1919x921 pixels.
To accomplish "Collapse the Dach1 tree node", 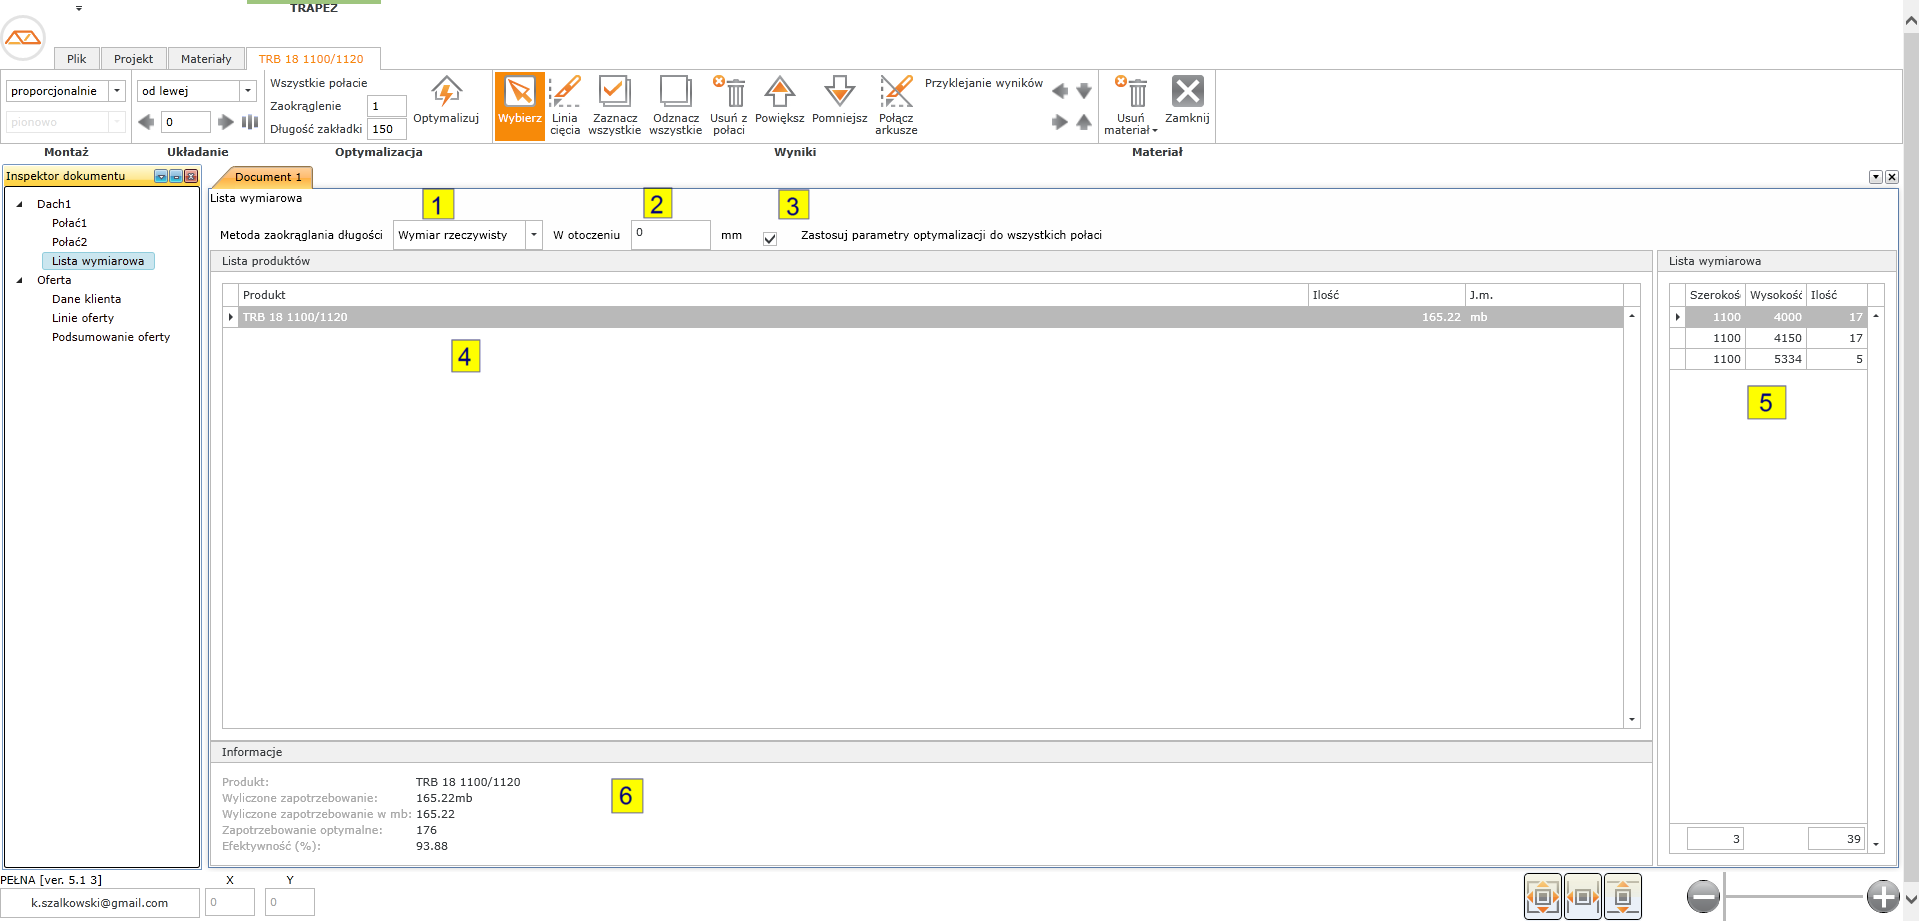I will pos(19,204).
